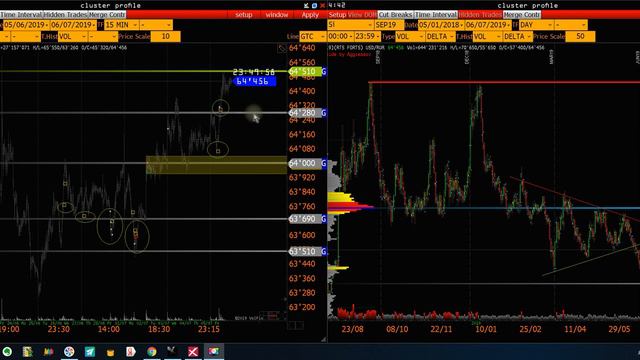Open the DAY timeframe dropdown

point(536,25)
